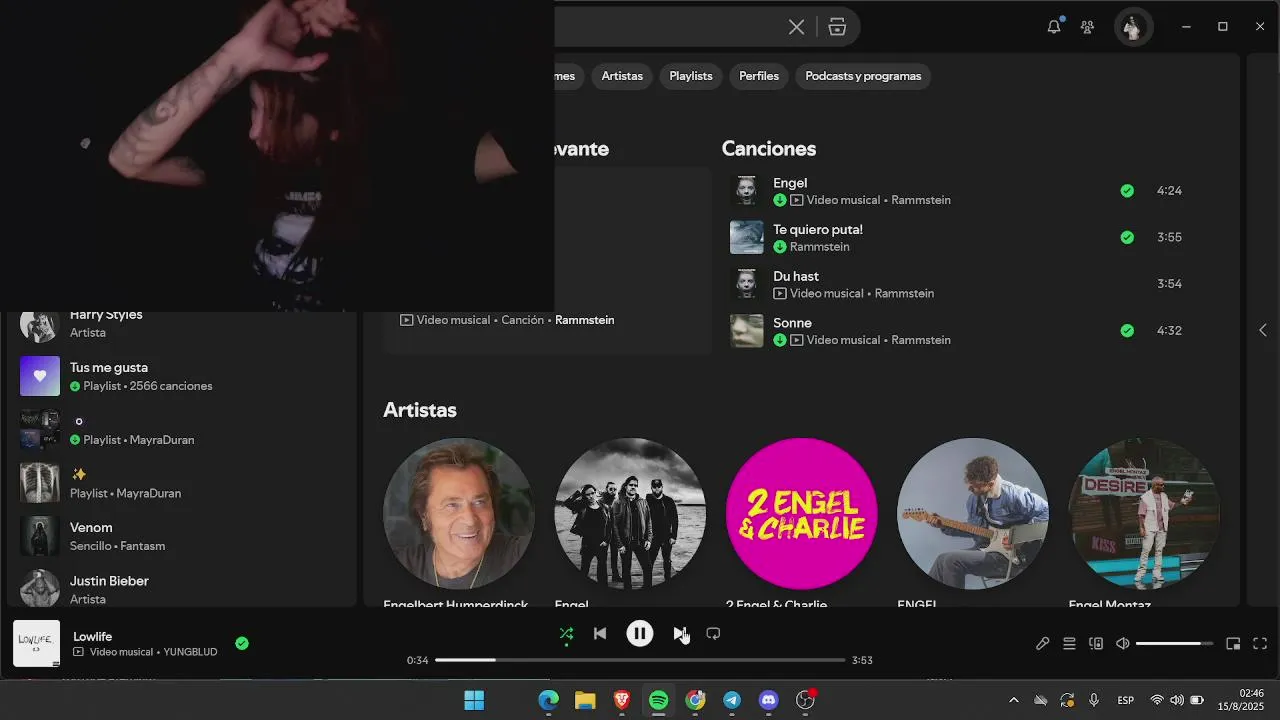This screenshot has width=1280, height=720.
Task: Pause the current song
Action: [x=640, y=634]
